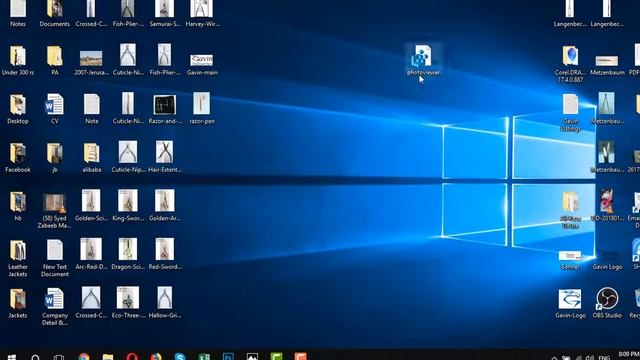640x360 pixels.
Task: Select the photoviewer desktop icon
Action: click(x=423, y=60)
